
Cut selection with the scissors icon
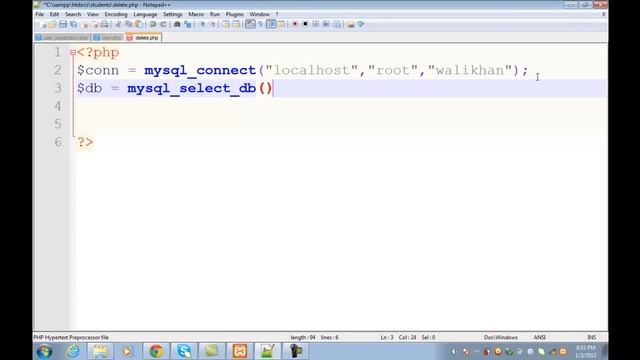pos(118,24)
